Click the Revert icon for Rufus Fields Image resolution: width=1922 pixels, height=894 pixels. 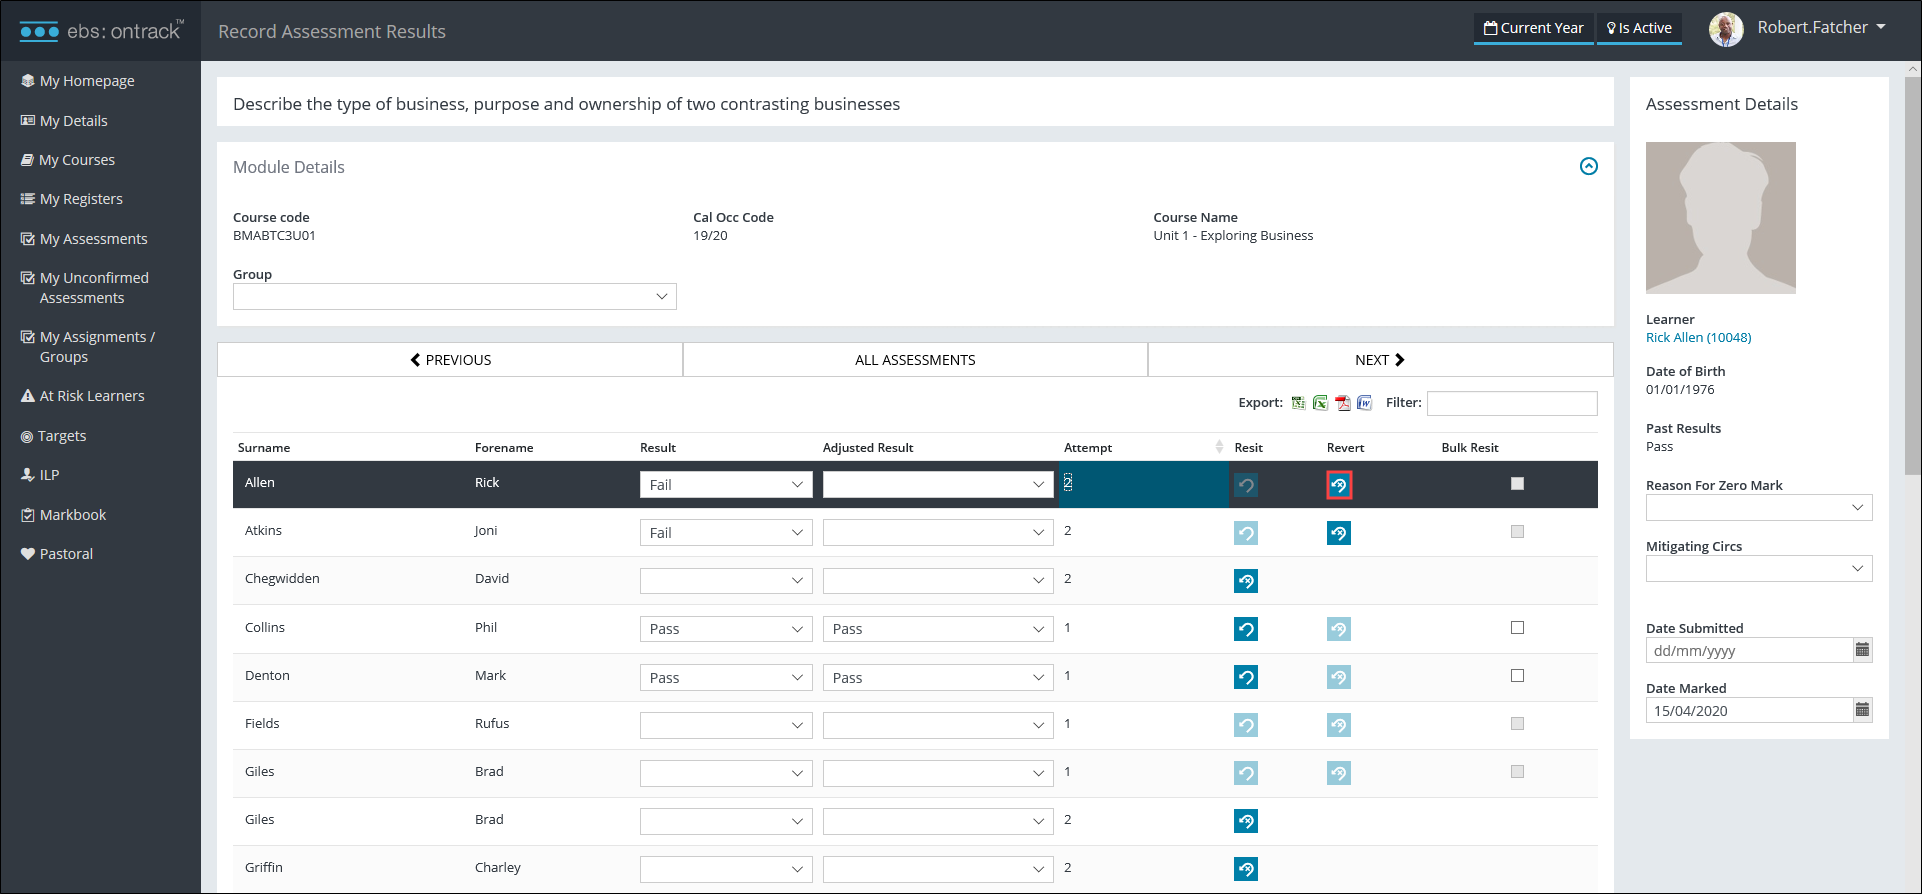click(x=1339, y=725)
